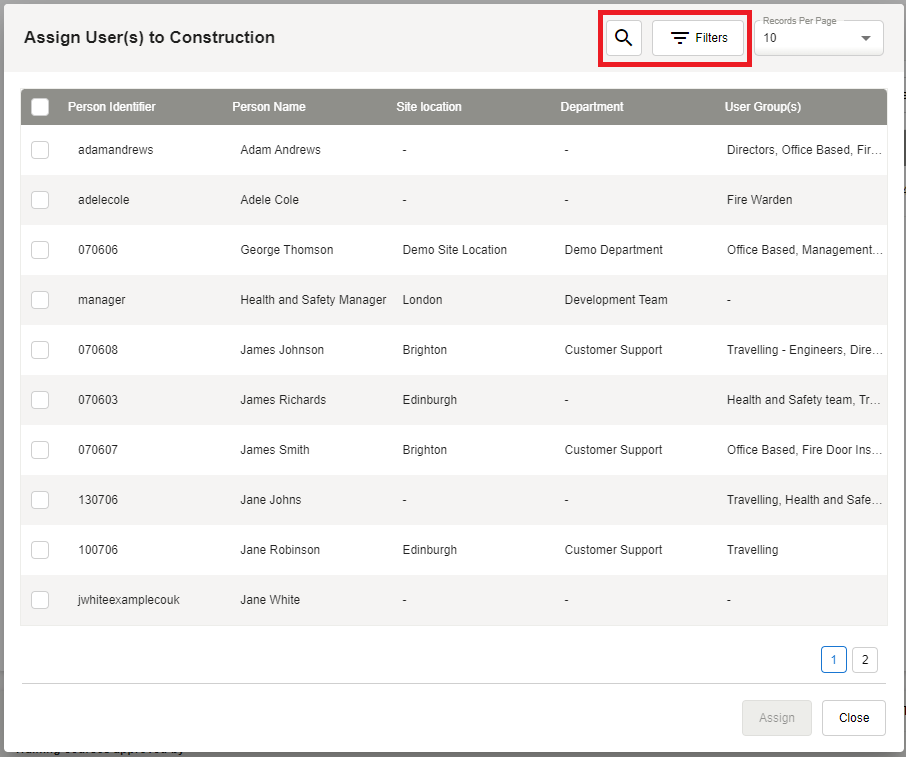Select page 1 in pagination
This screenshot has width=906, height=757.
point(834,659)
